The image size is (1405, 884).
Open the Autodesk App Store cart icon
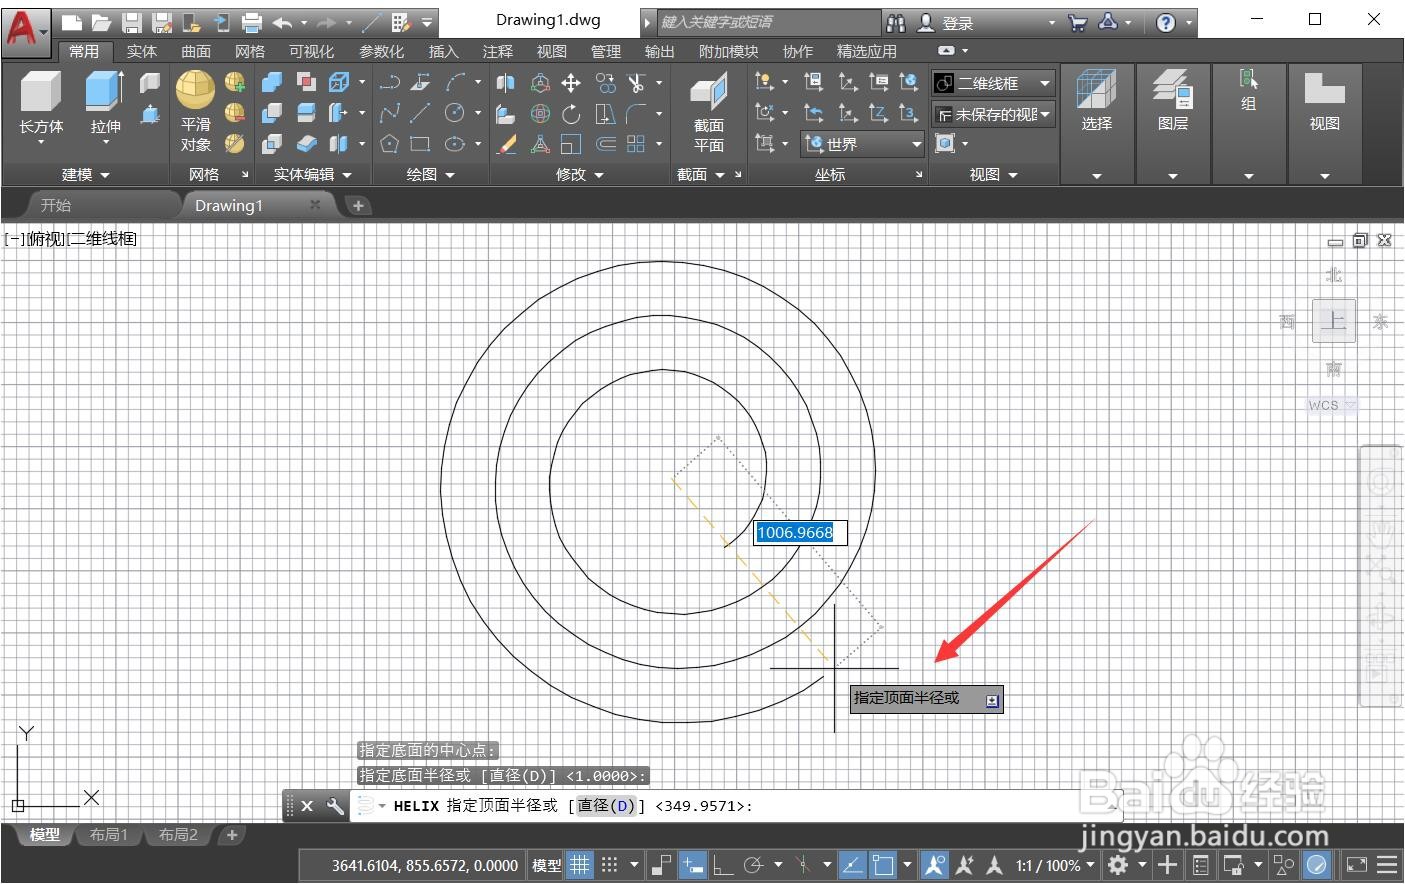[1077, 22]
